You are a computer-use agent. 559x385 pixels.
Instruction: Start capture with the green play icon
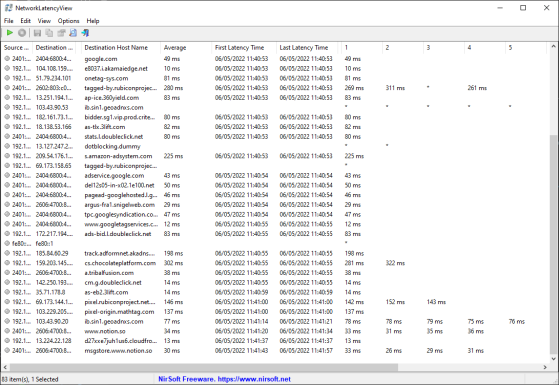(10, 33)
